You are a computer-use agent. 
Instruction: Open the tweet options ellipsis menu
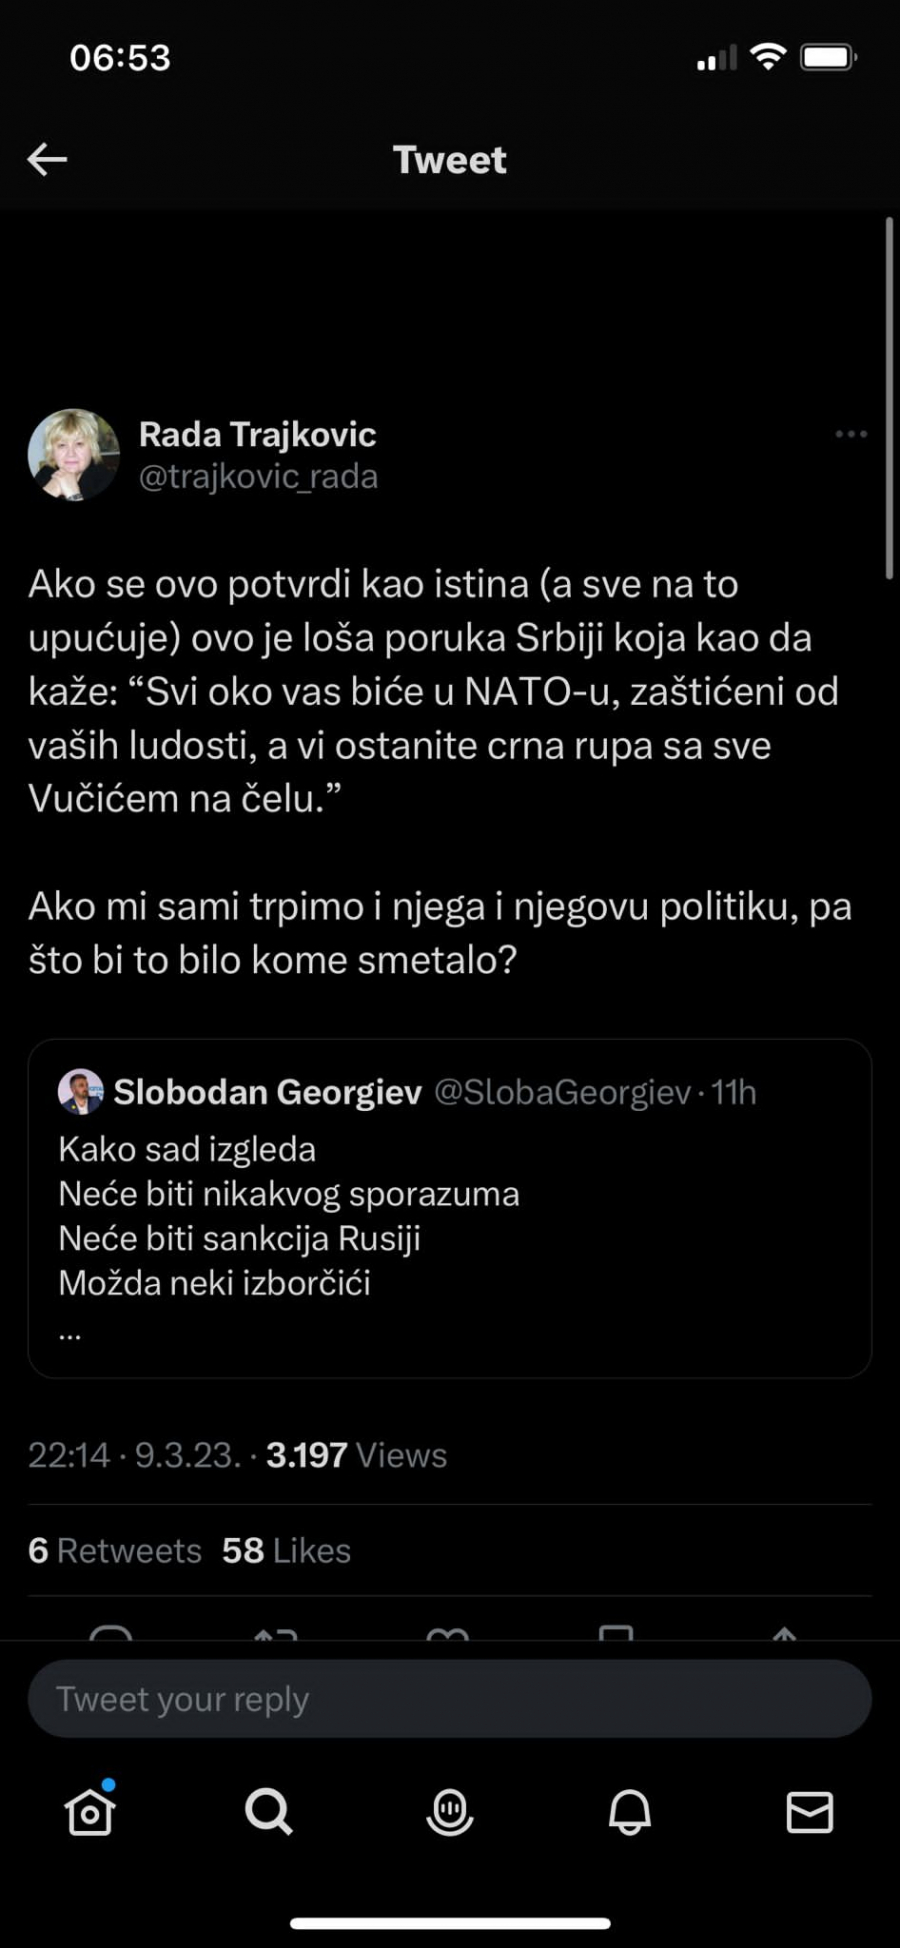(x=851, y=433)
